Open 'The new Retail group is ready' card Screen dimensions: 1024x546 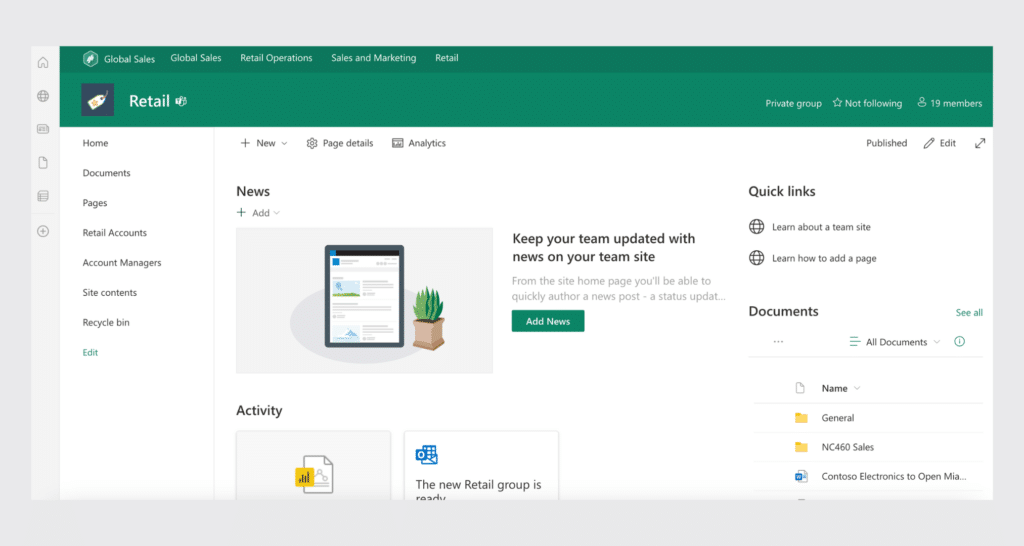click(481, 466)
